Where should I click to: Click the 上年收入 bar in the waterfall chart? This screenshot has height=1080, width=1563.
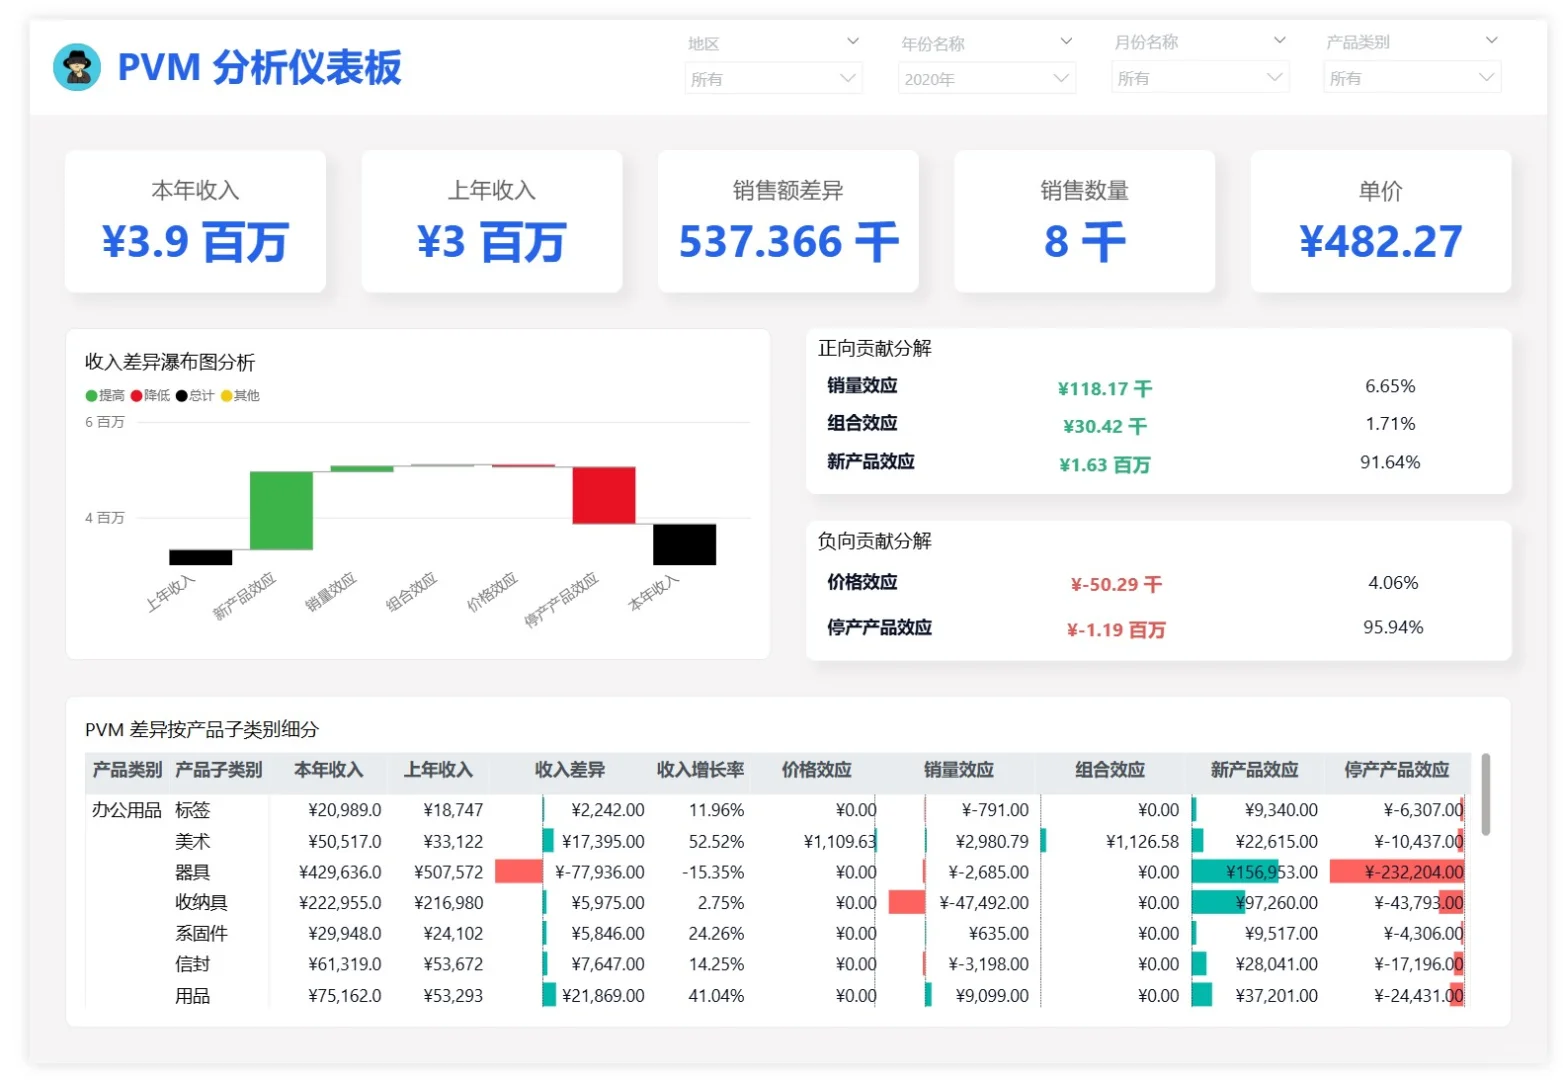tap(199, 556)
